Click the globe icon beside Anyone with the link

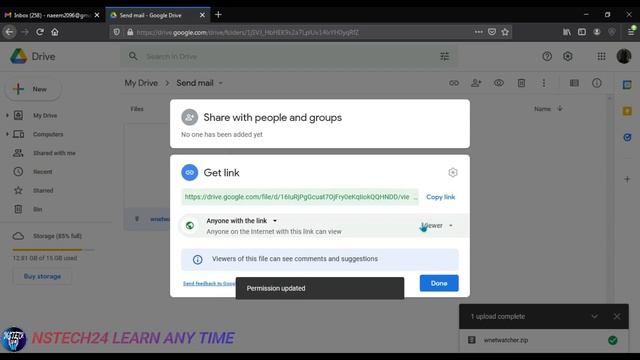tap(190, 225)
